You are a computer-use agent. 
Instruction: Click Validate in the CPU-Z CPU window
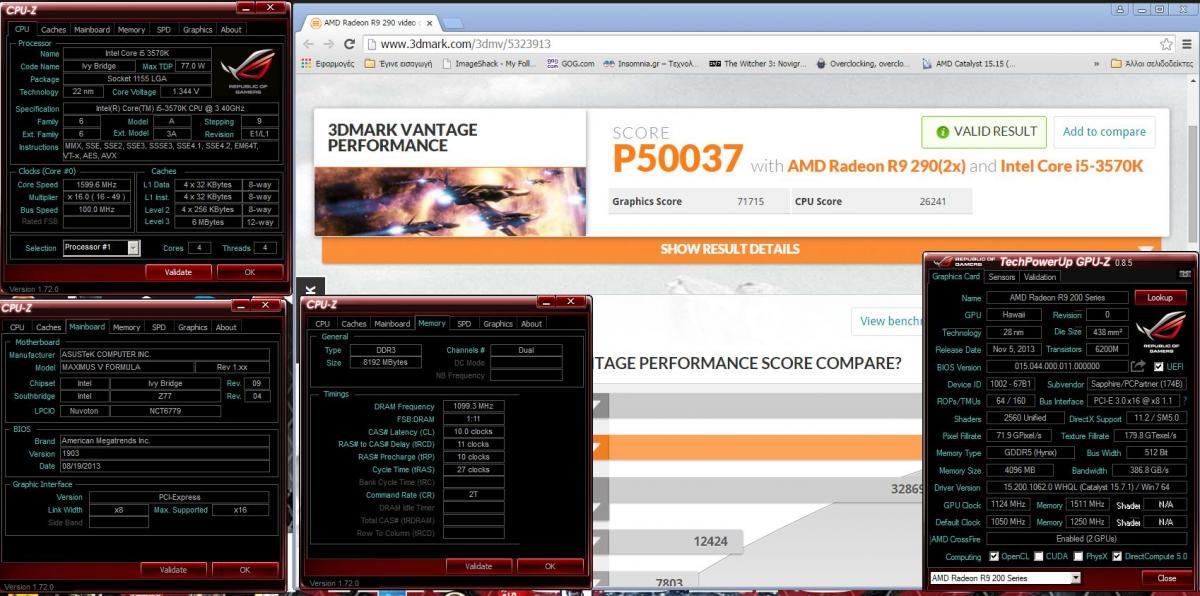pos(177,271)
